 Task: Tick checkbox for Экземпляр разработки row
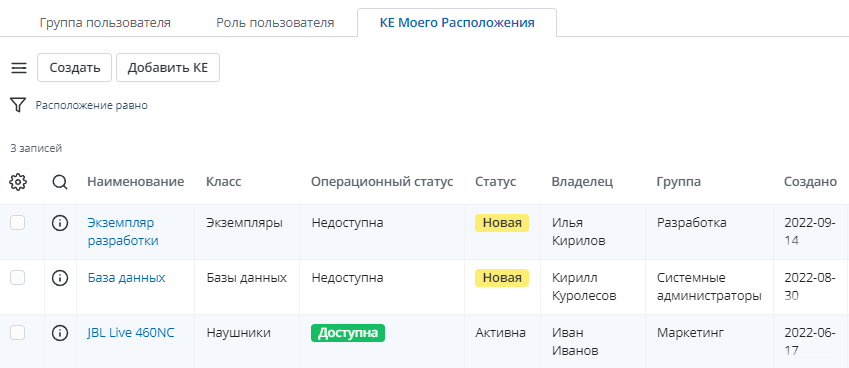(x=18, y=222)
